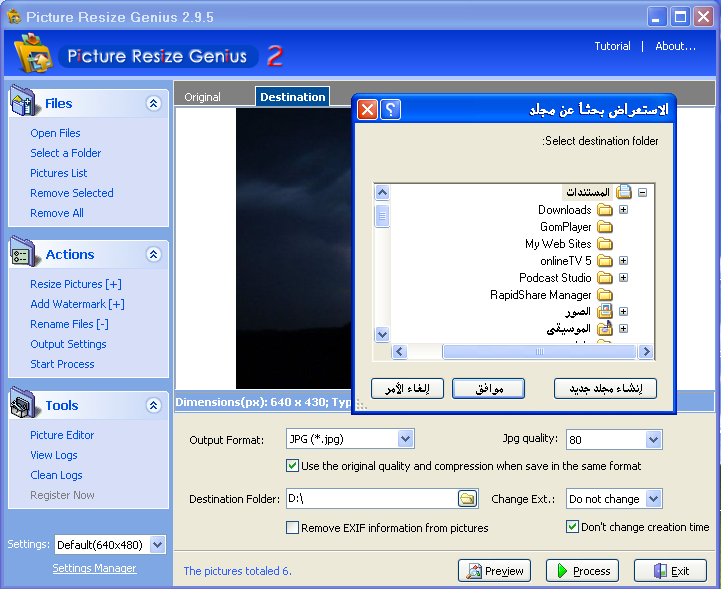Viewport: 721px width, 589px height.
Task: Click the browse folder icon beside Destination Folder
Action: coord(468,499)
